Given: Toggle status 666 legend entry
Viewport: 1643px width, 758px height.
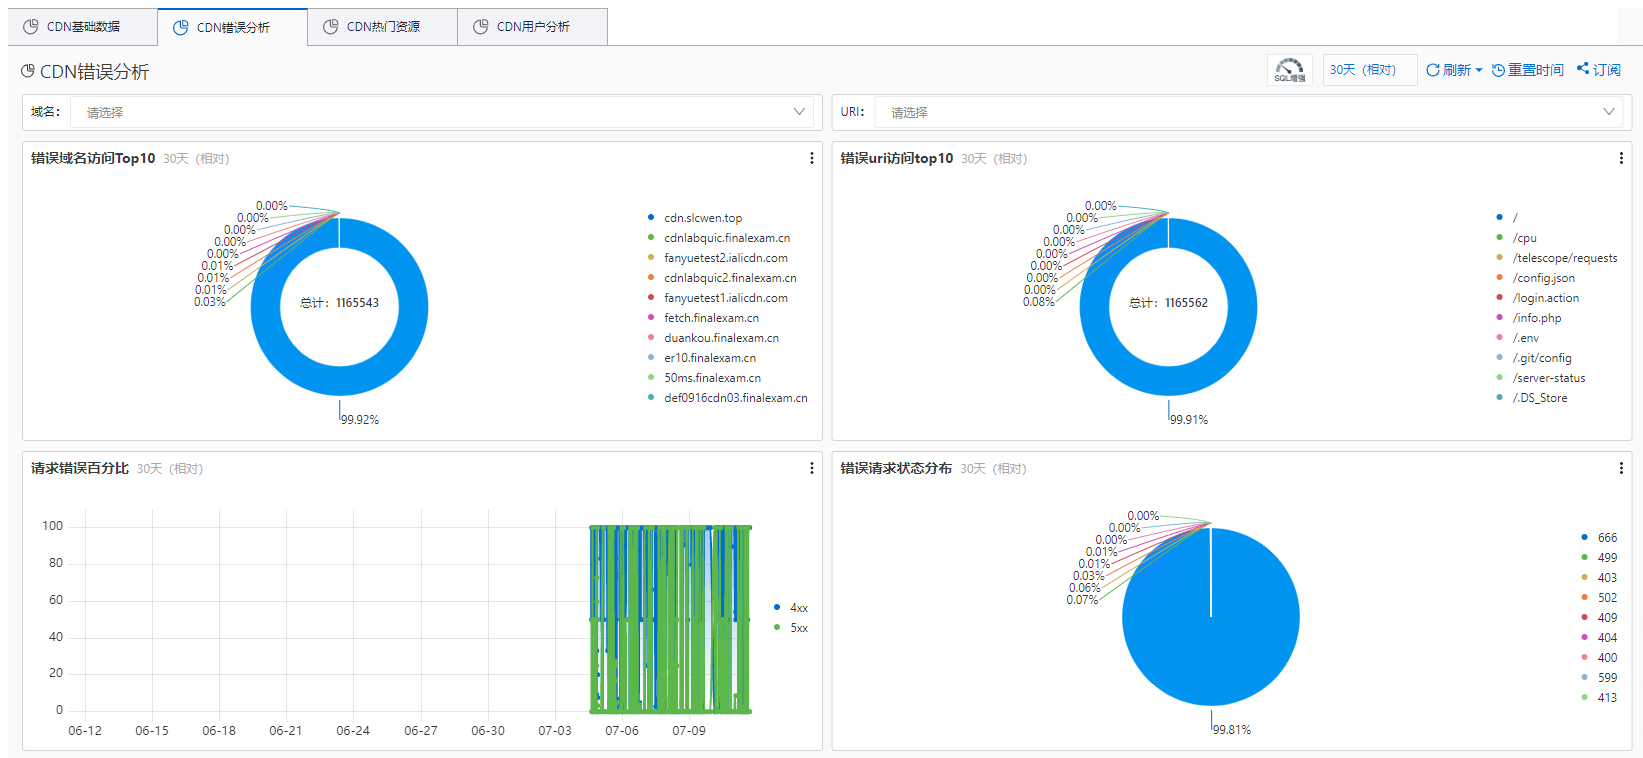Looking at the screenshot, I should click(1599, 538).
